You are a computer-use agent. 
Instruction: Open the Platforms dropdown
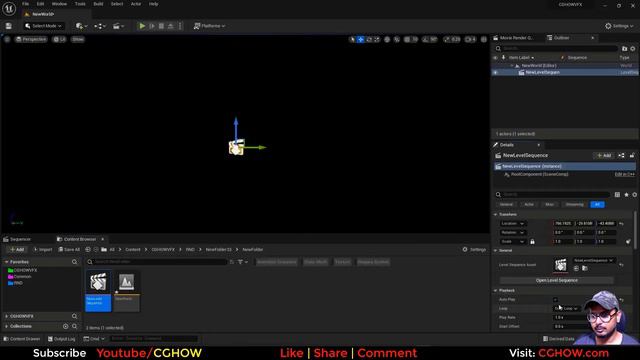pyautogui.click(x=209, y=26)
